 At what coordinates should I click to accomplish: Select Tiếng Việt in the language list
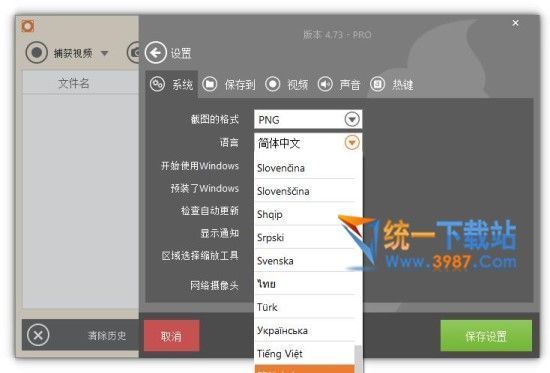pos(305,353)
